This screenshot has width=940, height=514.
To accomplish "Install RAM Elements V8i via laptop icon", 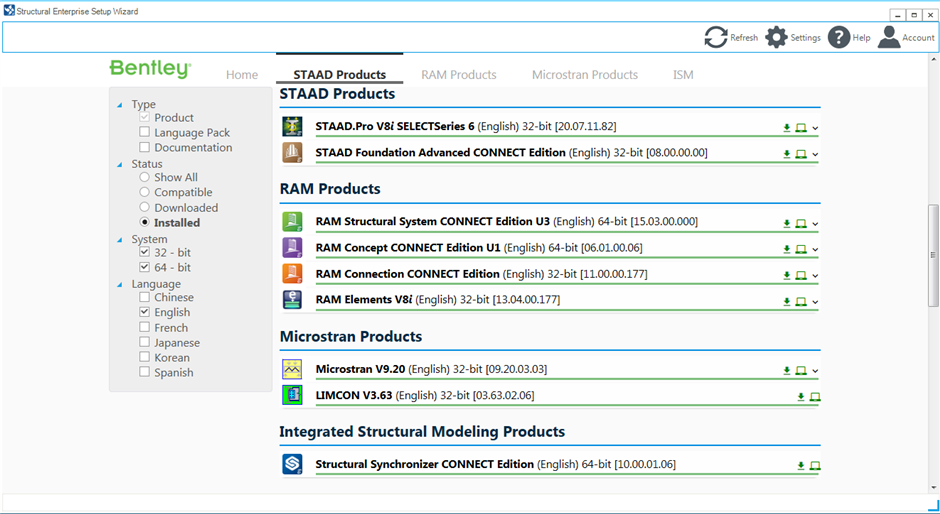I will (x=801, y=302).
